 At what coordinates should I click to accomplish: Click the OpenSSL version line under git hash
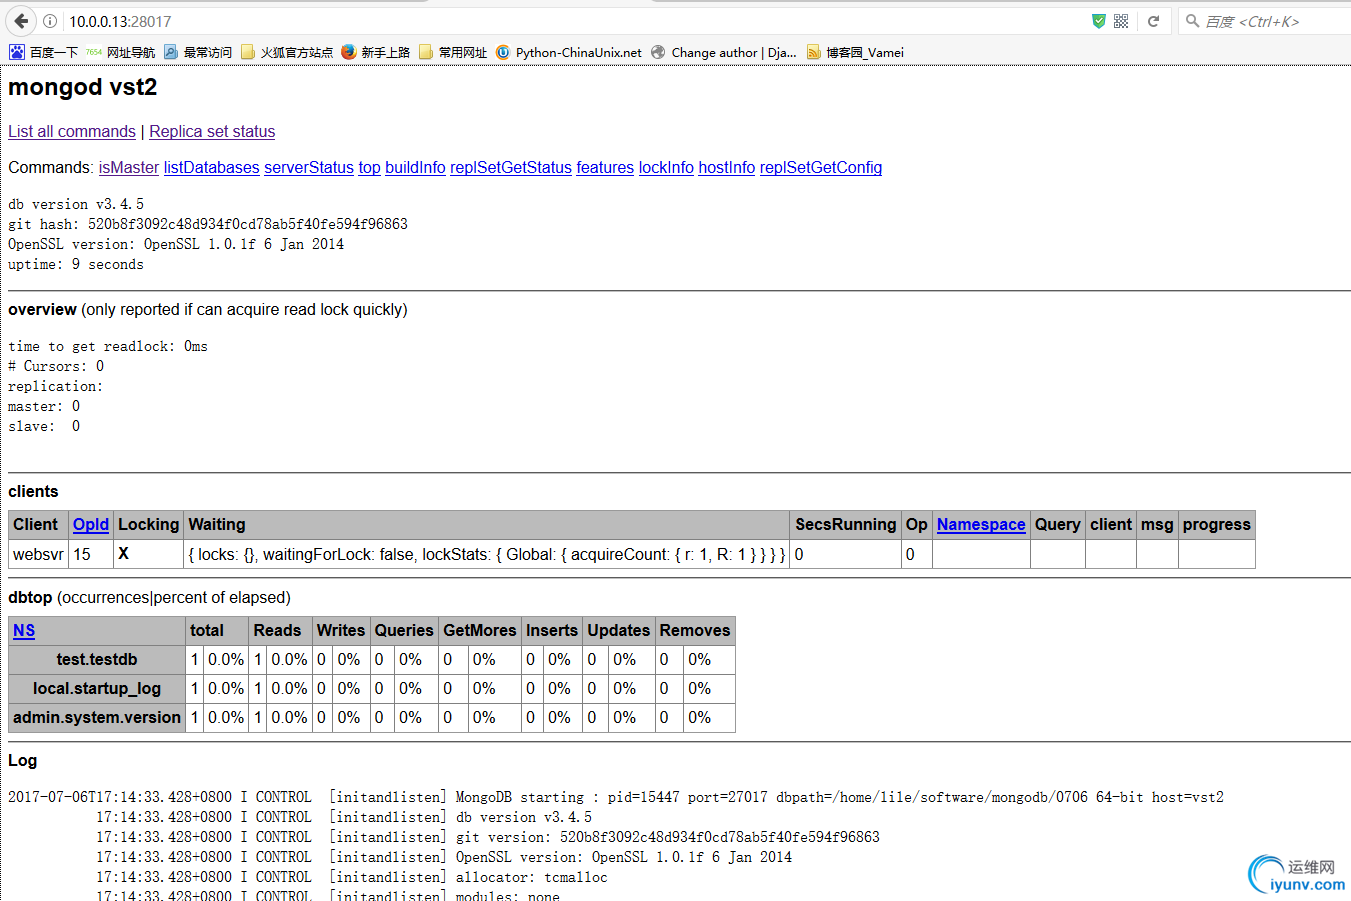click(176, 244)
